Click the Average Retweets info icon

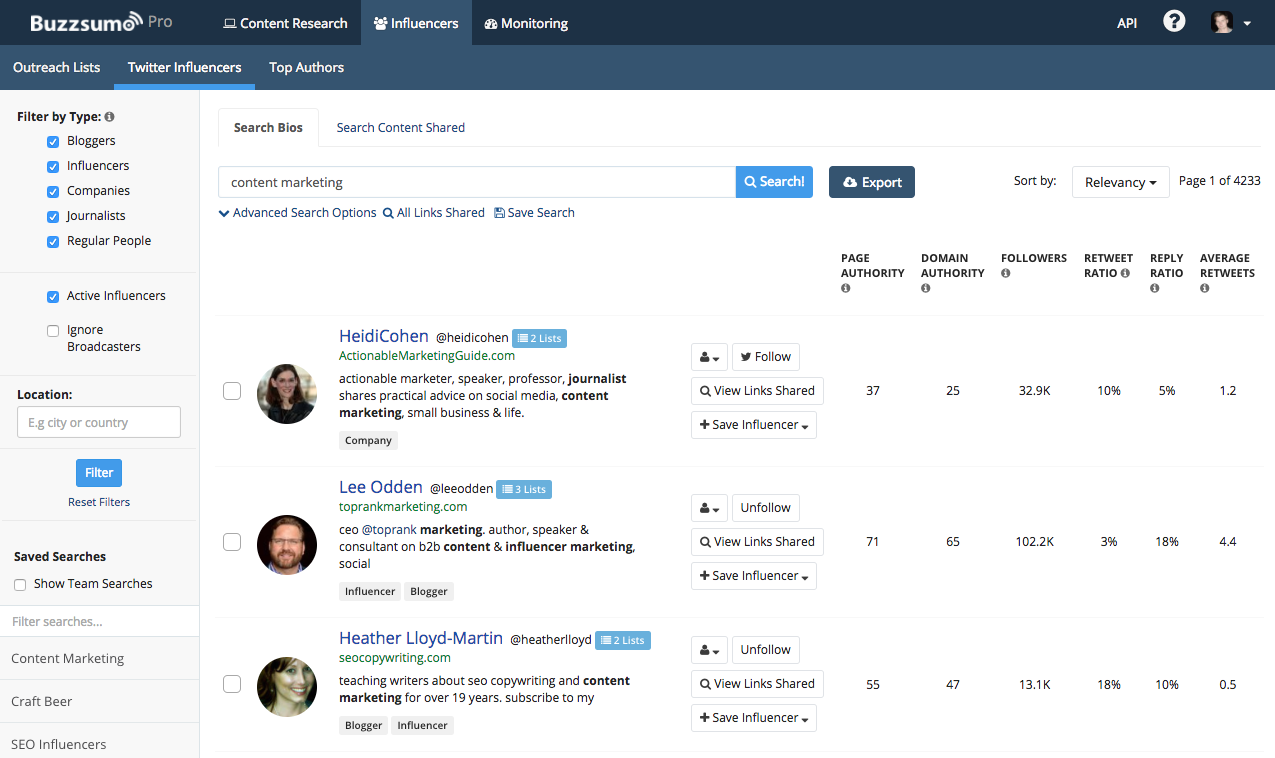pos(1205,289)
